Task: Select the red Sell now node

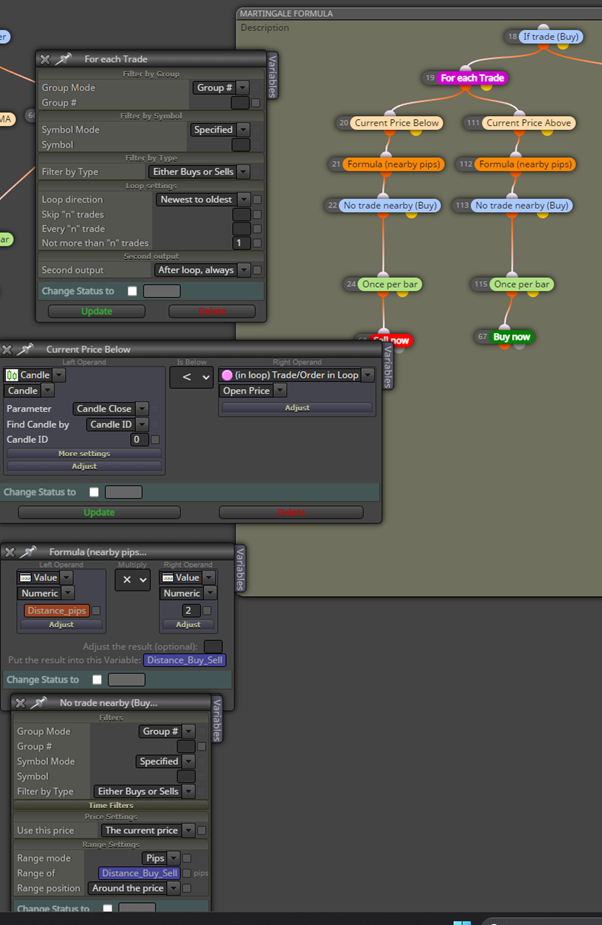Action: [392, 340]
